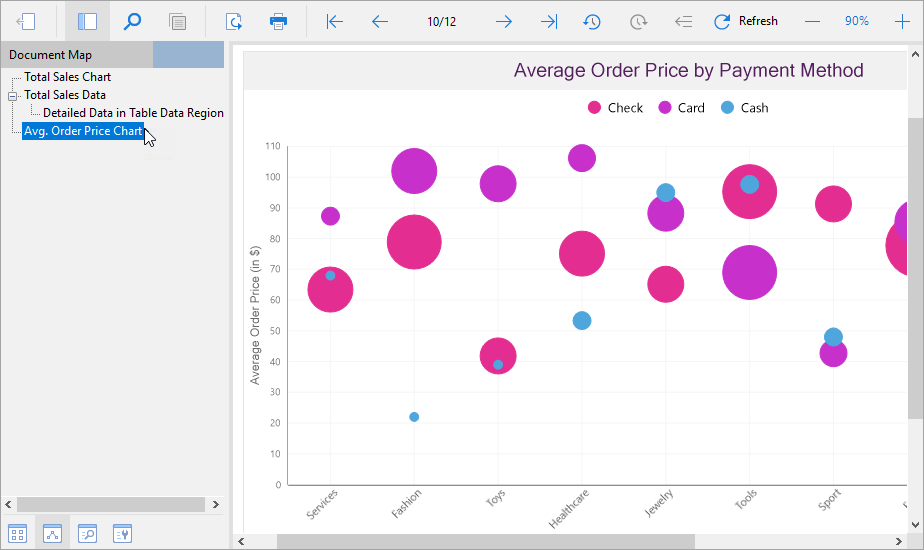The height and width of the screenshot is (550, 924).
Task: Click the Fashion axis label
Action: [407, 504]
